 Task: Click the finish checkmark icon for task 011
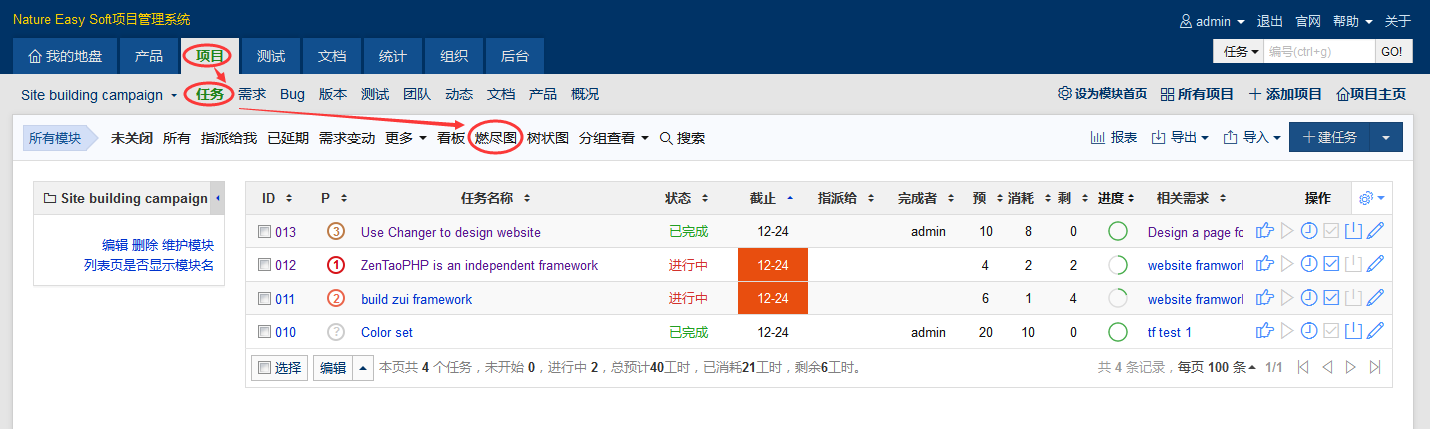1331,298
